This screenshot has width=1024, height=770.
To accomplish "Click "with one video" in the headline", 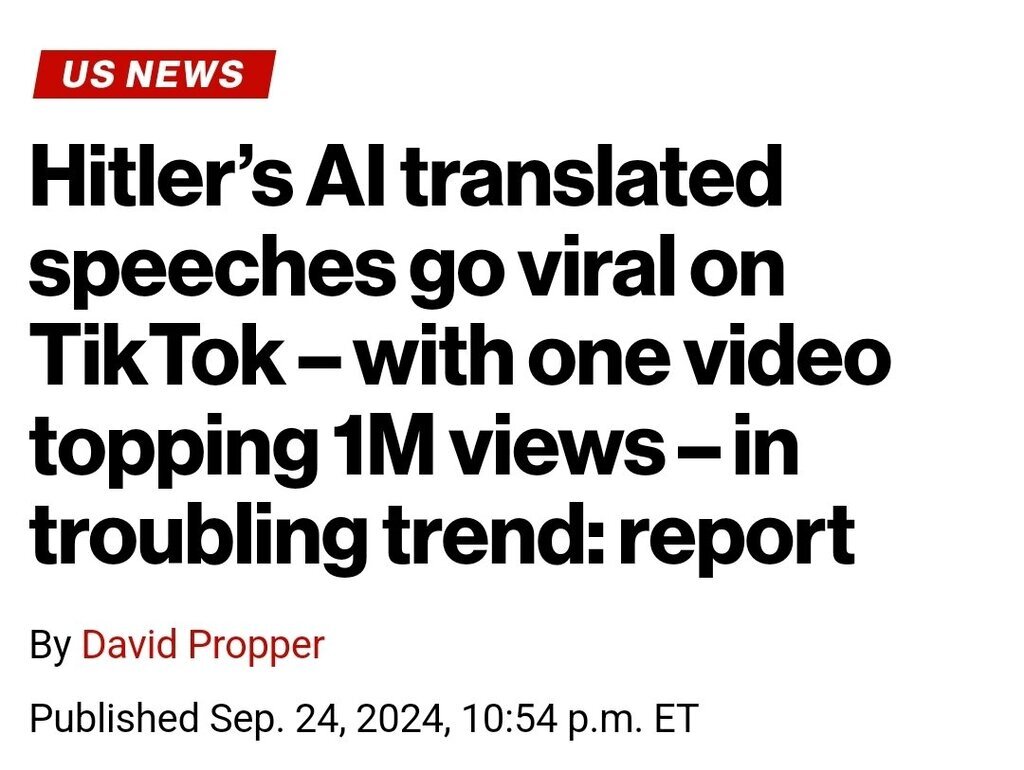I will pos(622,357).
